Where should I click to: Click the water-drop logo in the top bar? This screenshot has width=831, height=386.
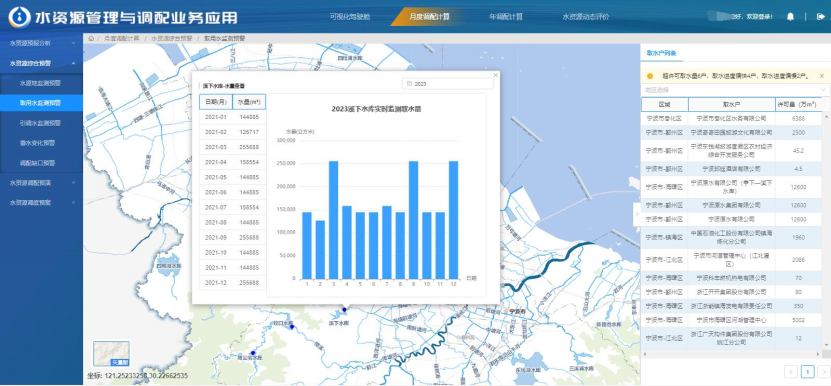pyautogui.click(x=20, y=17)
